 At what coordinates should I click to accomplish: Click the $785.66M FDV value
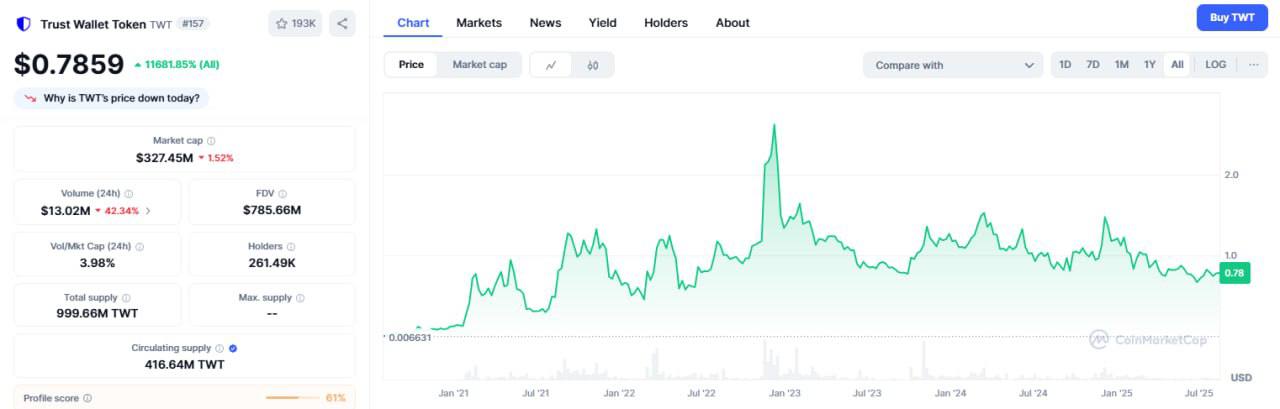(x=271, y=210)
